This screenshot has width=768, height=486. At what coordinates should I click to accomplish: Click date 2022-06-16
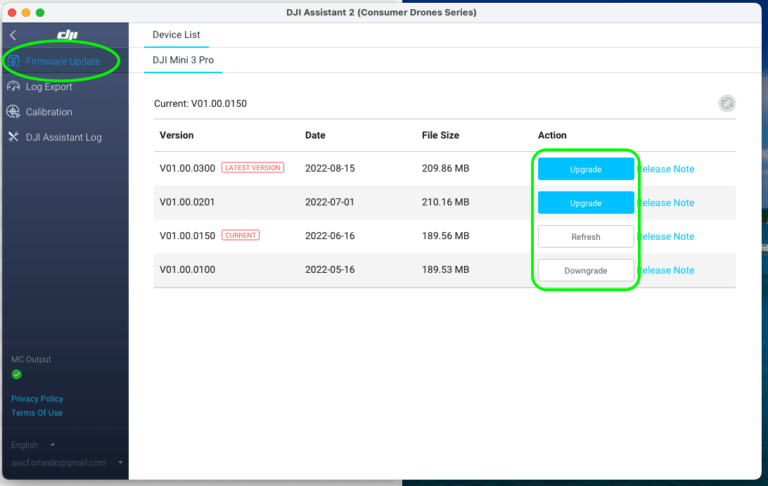click(x=330, y=236)
